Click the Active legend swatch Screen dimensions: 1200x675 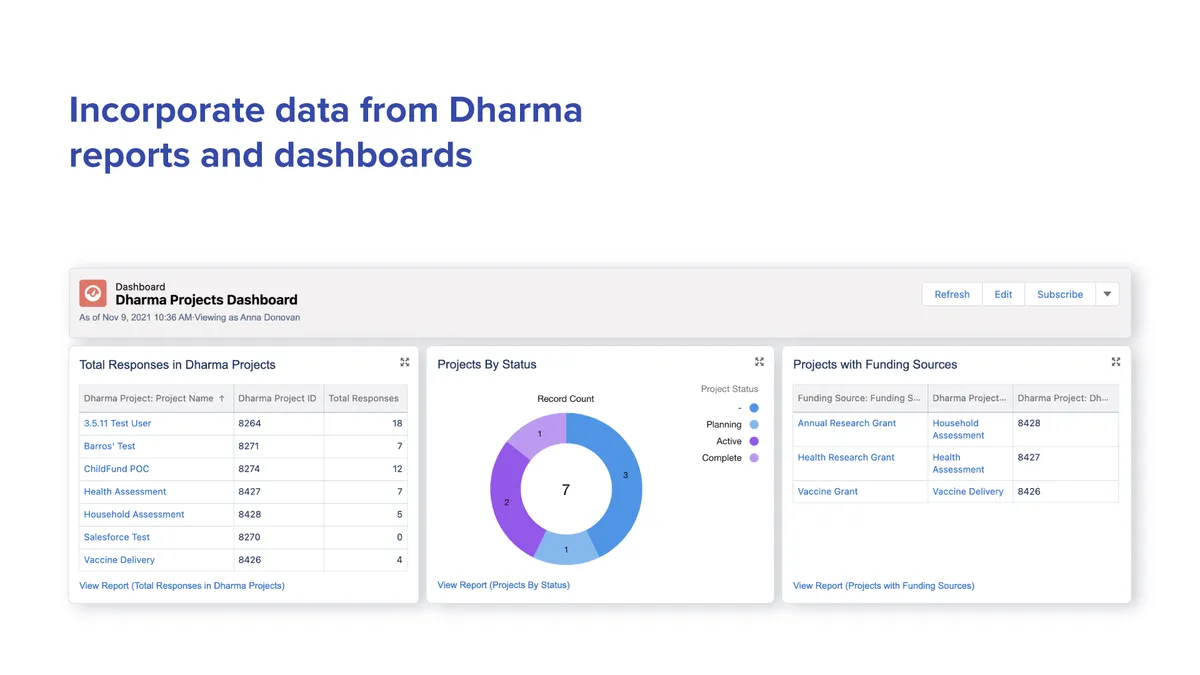pyautogui.click(x=754, y=441)
